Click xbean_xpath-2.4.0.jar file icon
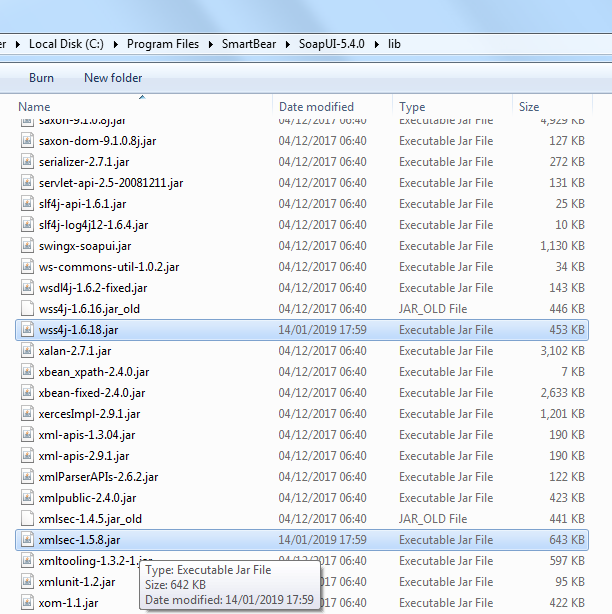Image resolution: width=612 pixels, height=614 pixels. coord(27,371)
